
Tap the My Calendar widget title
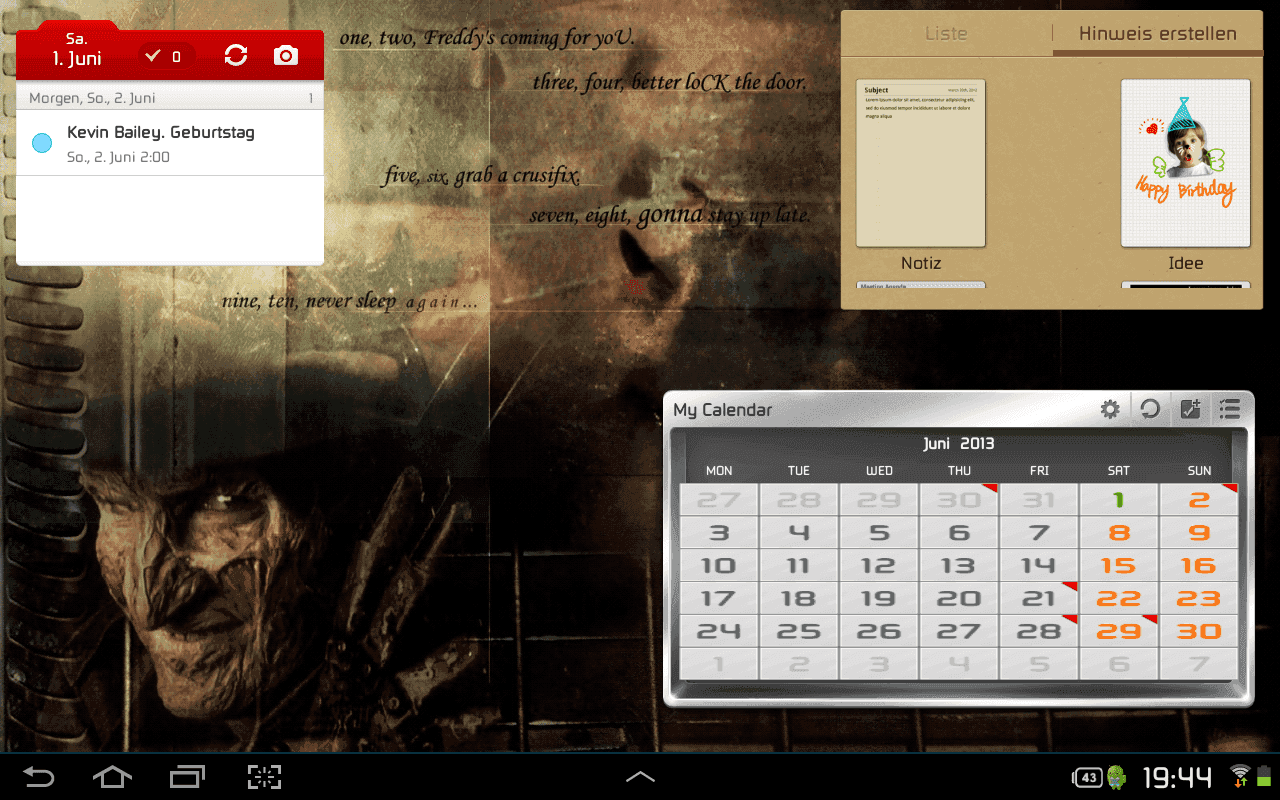pyautogui.click(x=723, y=410)
